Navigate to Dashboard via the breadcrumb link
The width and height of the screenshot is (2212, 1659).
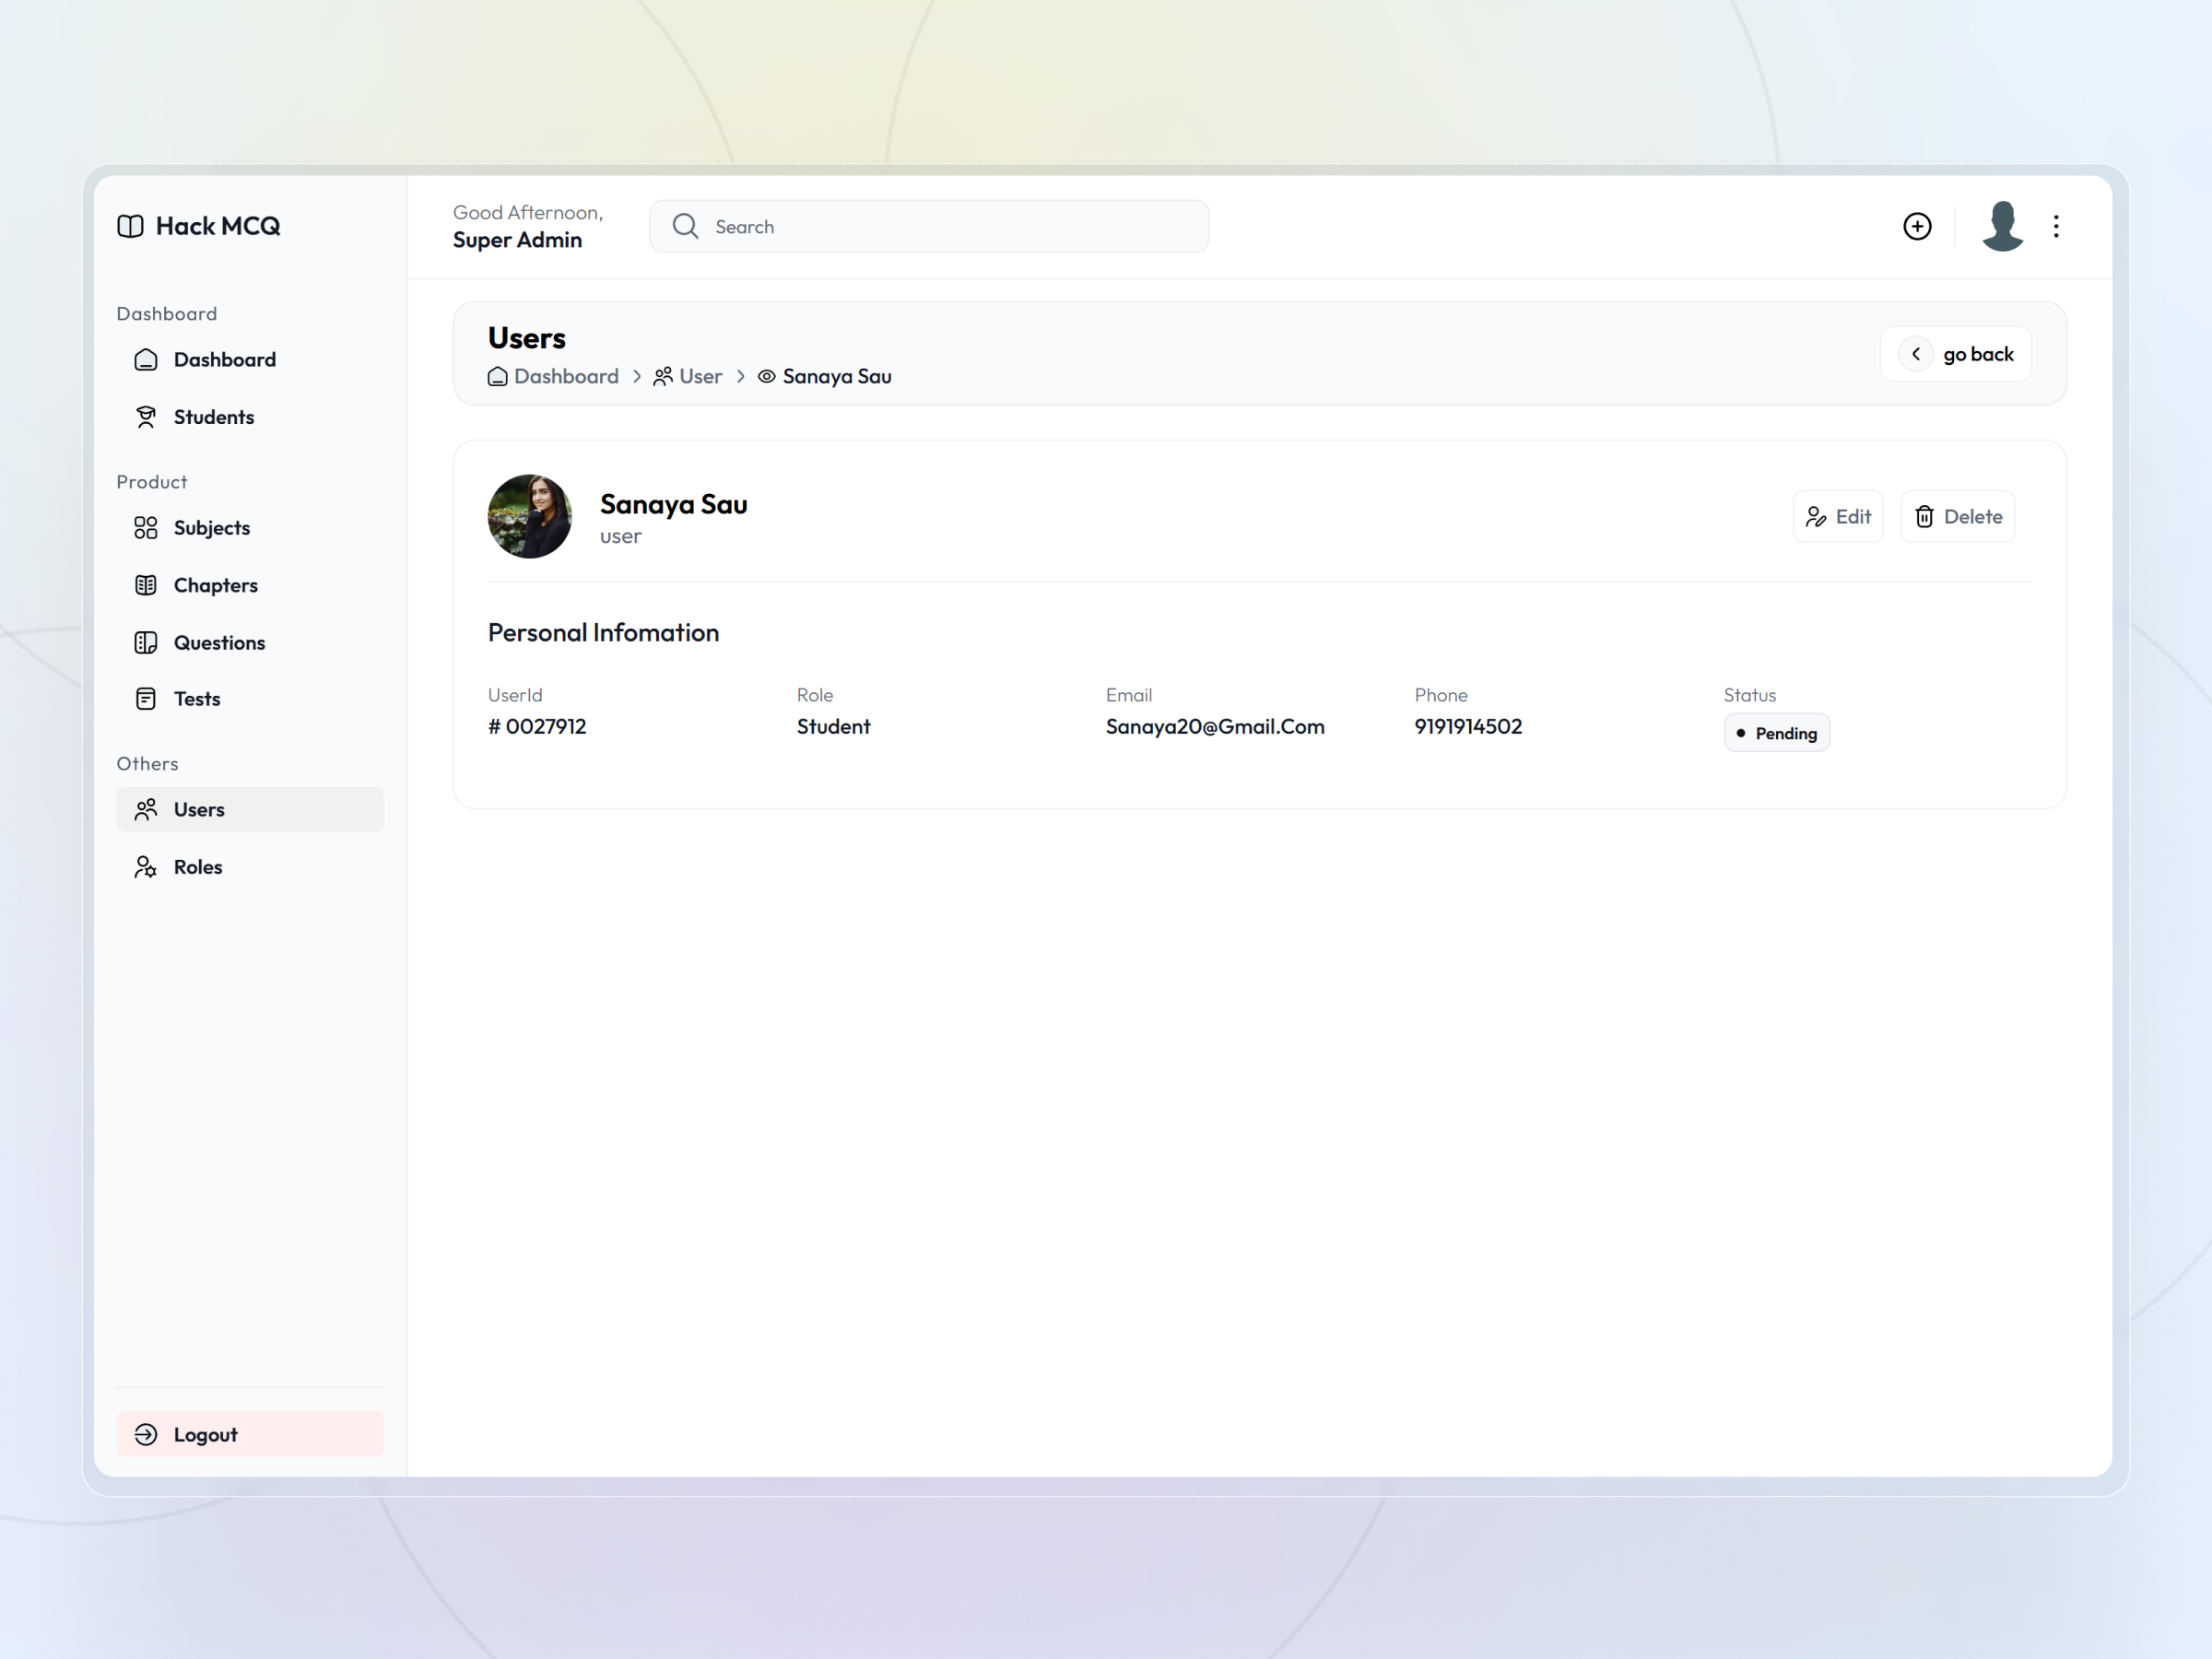(x=566, y=376)
